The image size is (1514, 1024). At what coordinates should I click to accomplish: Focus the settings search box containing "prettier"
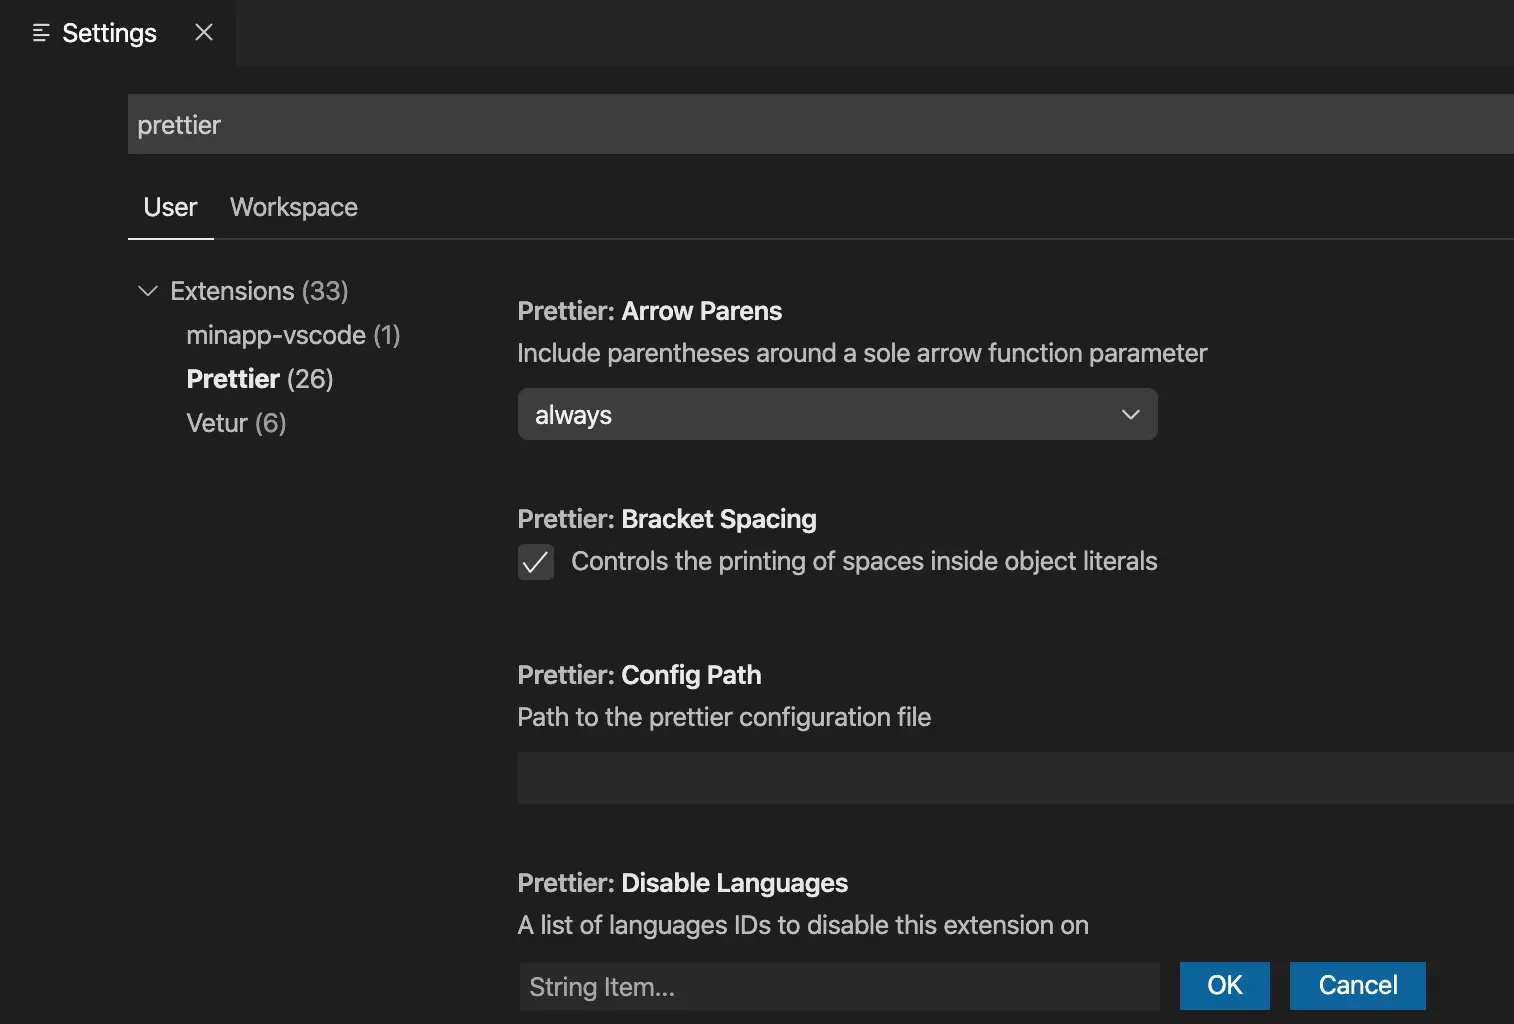coord(800,125)
